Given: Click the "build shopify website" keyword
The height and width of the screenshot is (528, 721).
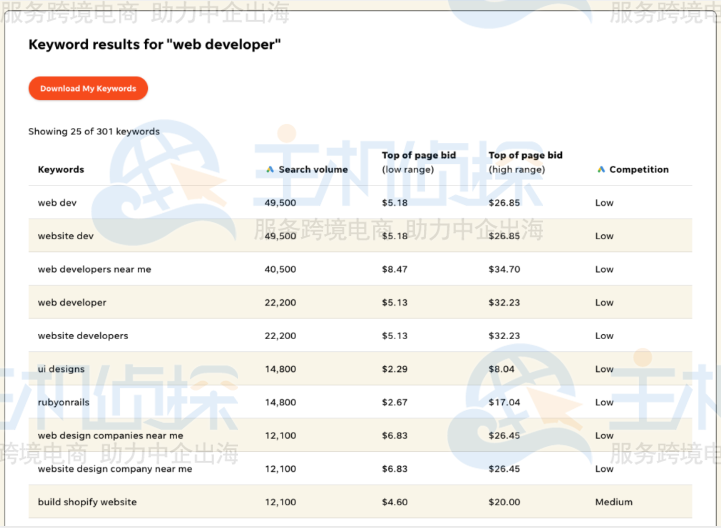Looking at the screenshot, I should 87,502.
